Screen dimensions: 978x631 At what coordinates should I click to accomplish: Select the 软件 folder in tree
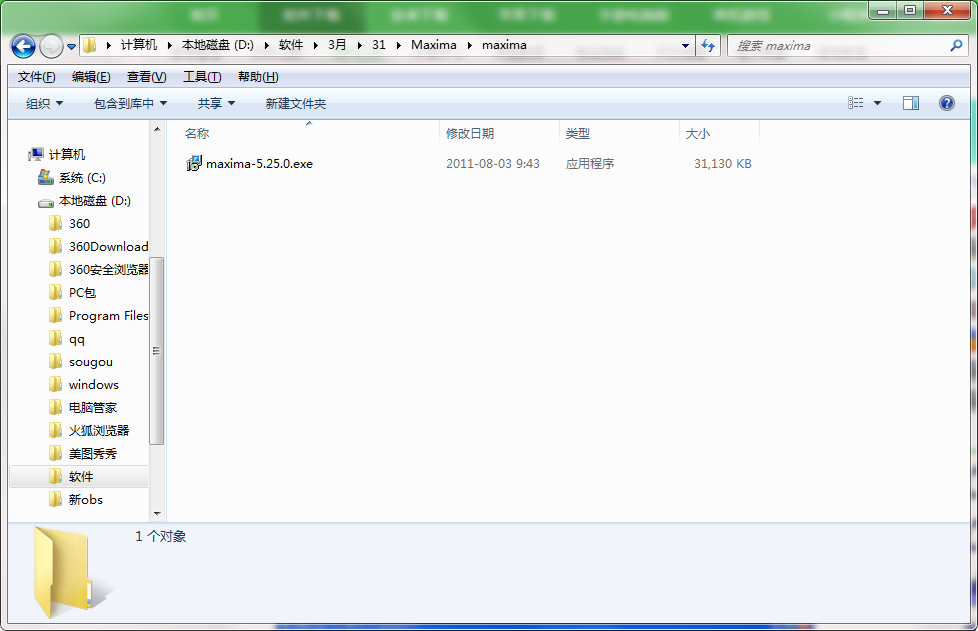tap(80, 477)
